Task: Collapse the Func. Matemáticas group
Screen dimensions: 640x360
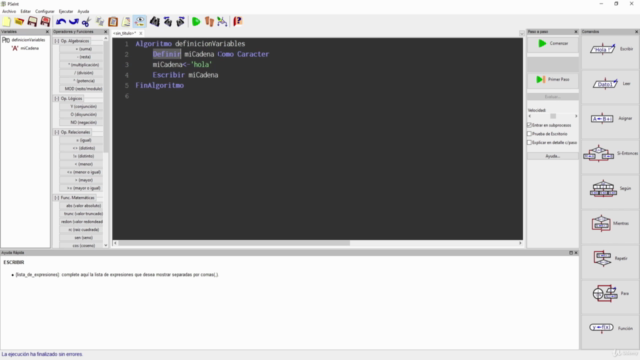Action: [57, 198]
